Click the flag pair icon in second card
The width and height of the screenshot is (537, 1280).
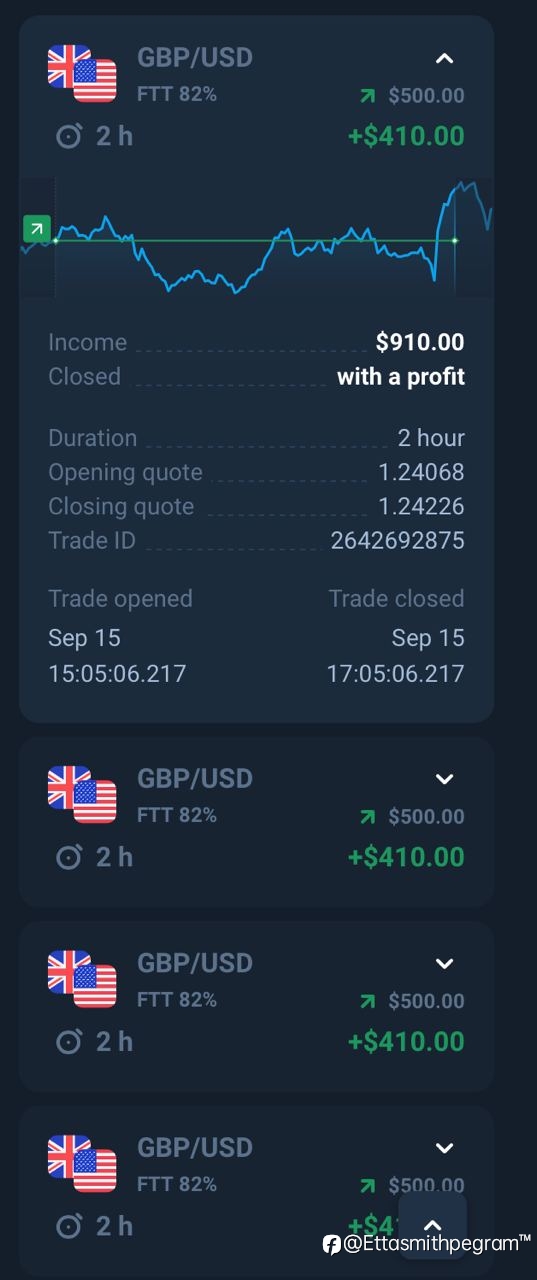82,794
